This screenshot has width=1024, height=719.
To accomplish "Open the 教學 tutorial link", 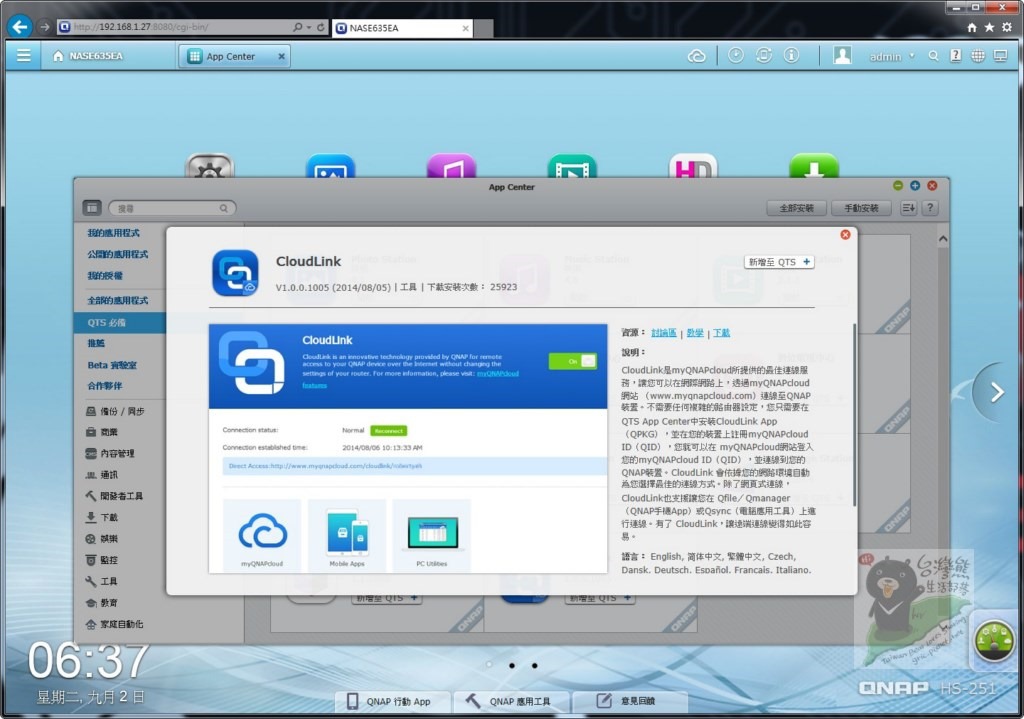I will [x=695, y=333].
